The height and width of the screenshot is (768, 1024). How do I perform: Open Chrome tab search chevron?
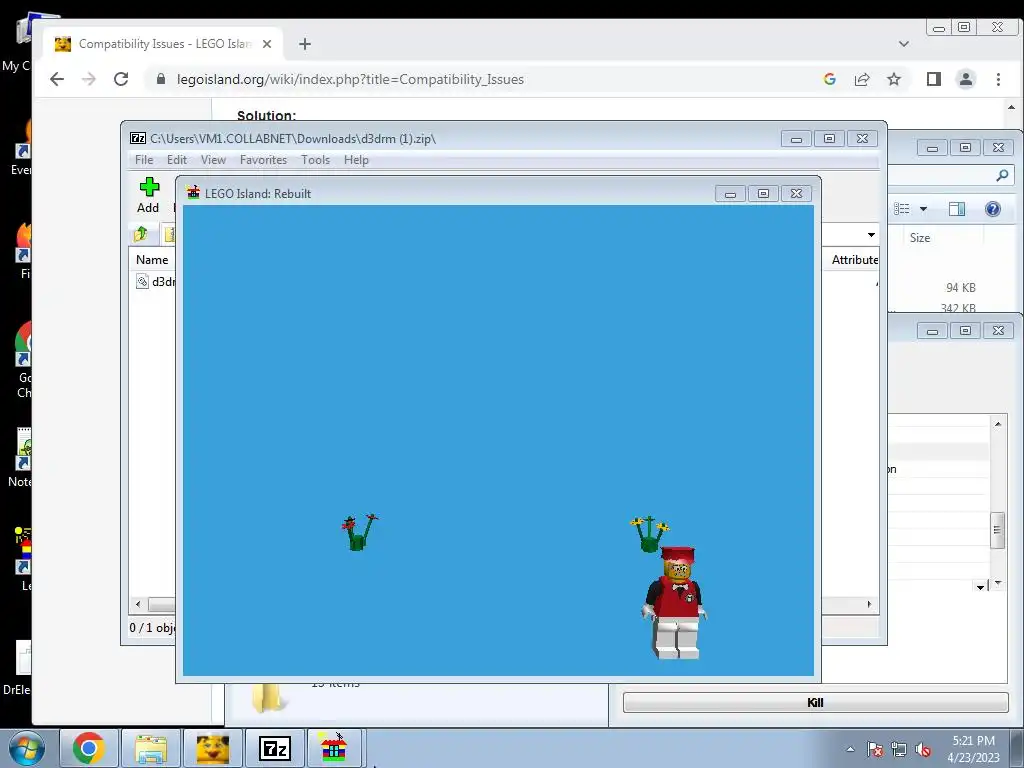coord(904,44)
